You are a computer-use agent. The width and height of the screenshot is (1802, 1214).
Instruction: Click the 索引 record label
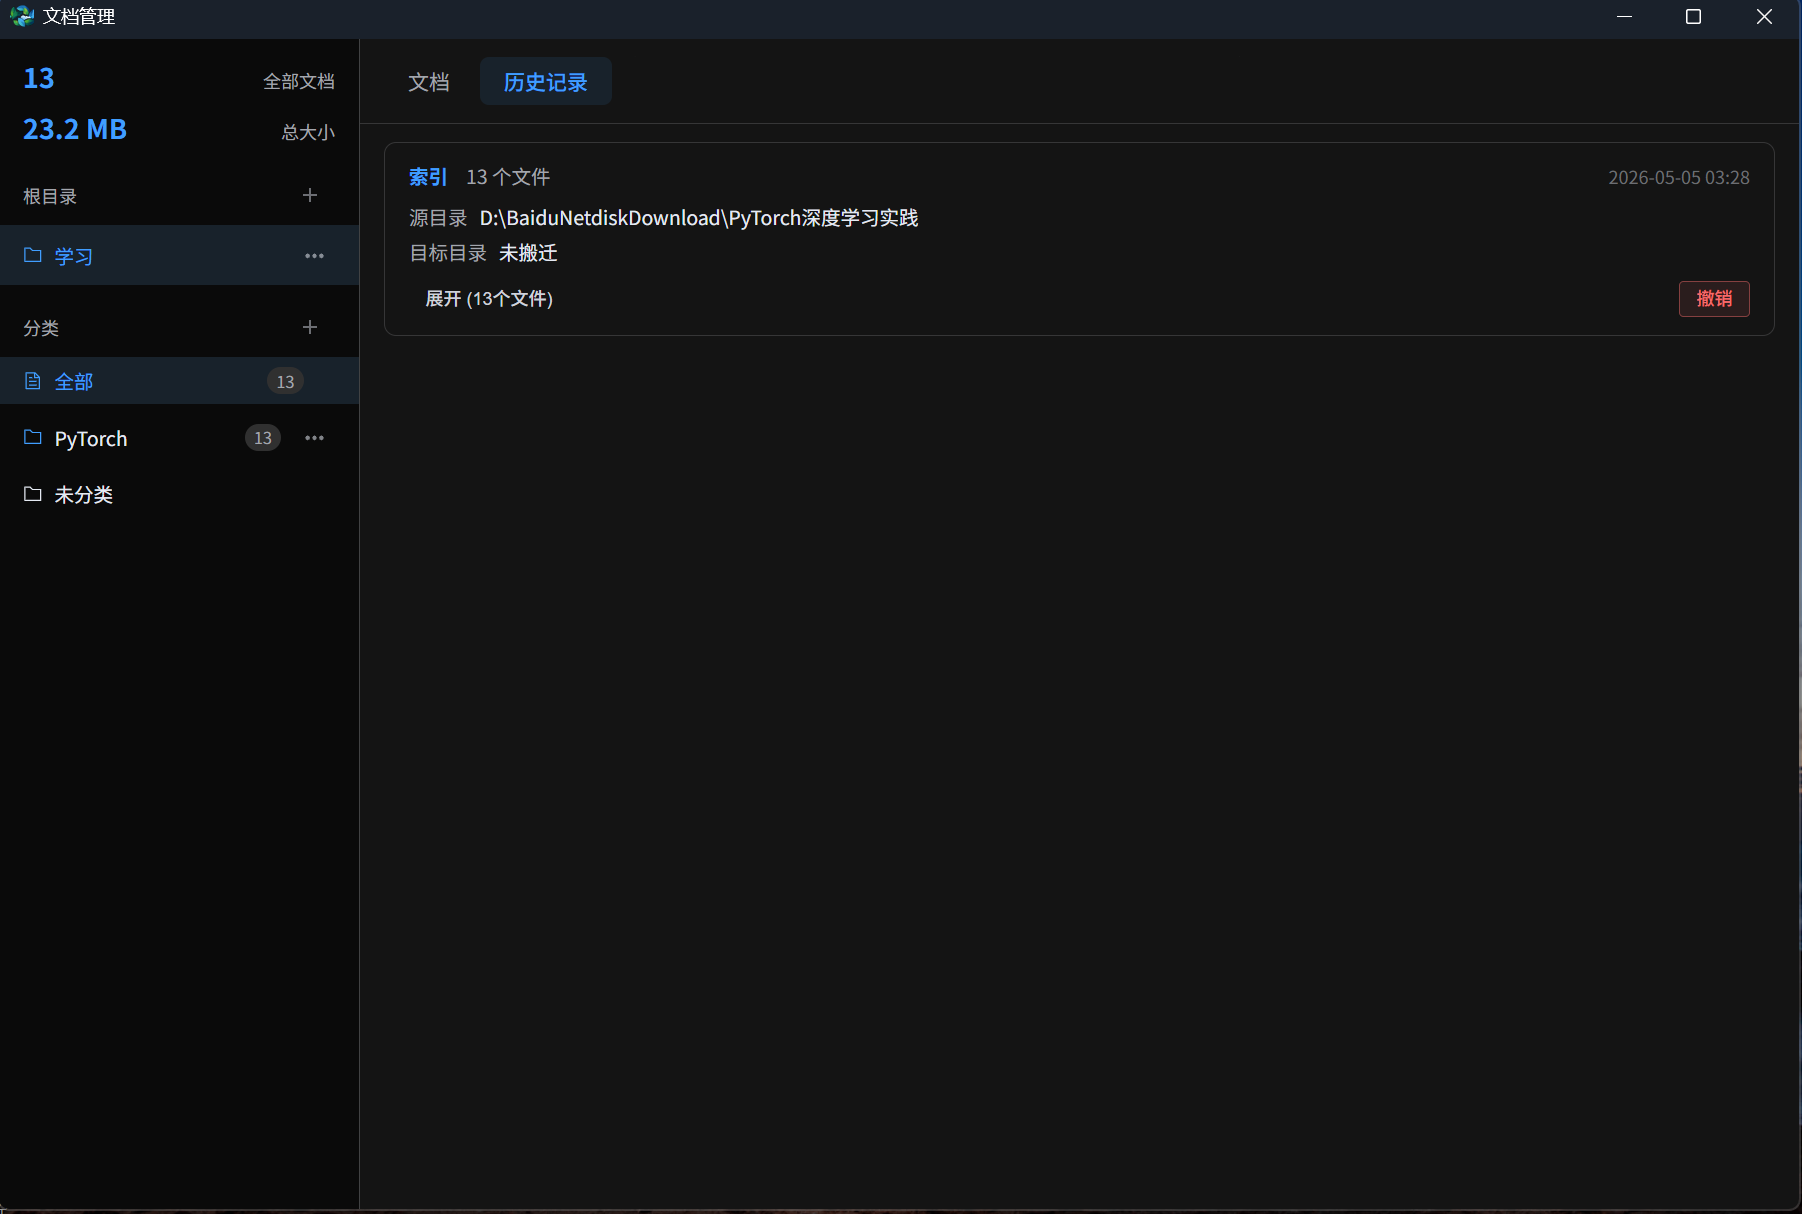pyautogui.click(x=428, y=177)
